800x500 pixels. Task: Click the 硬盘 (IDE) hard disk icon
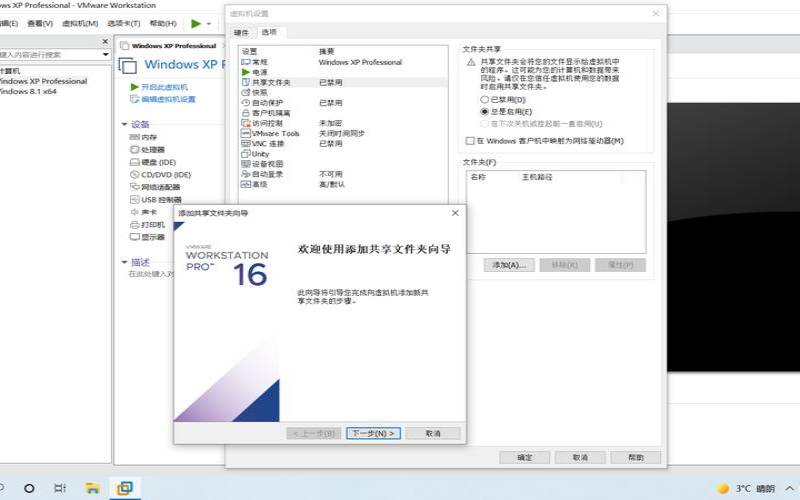134,162
